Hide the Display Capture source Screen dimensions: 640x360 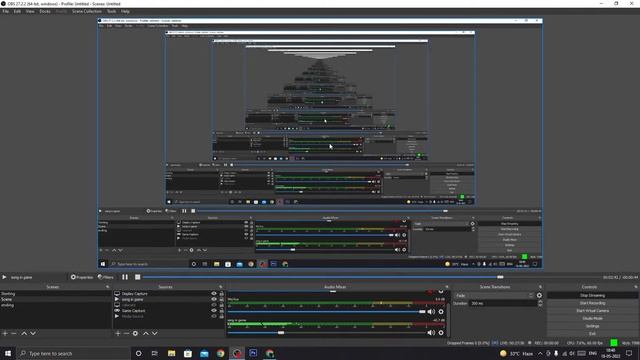coord(214,293)
